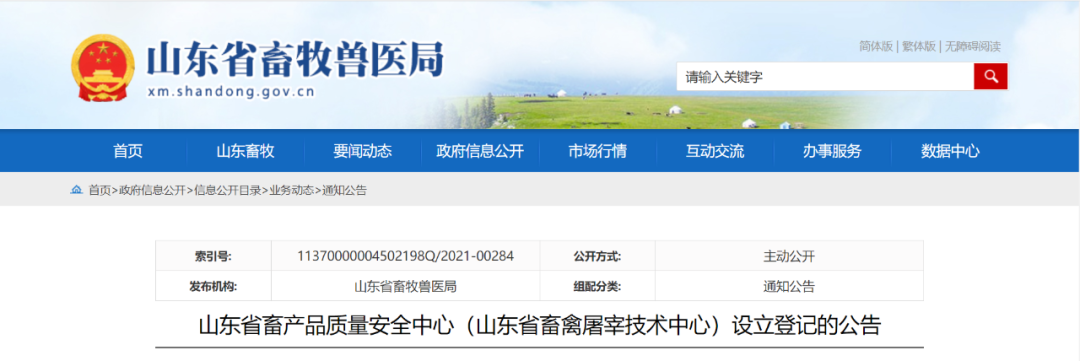Click the red search magnifier button
Viewport: 1080px width, 361px height.
(x=990, y=76)
